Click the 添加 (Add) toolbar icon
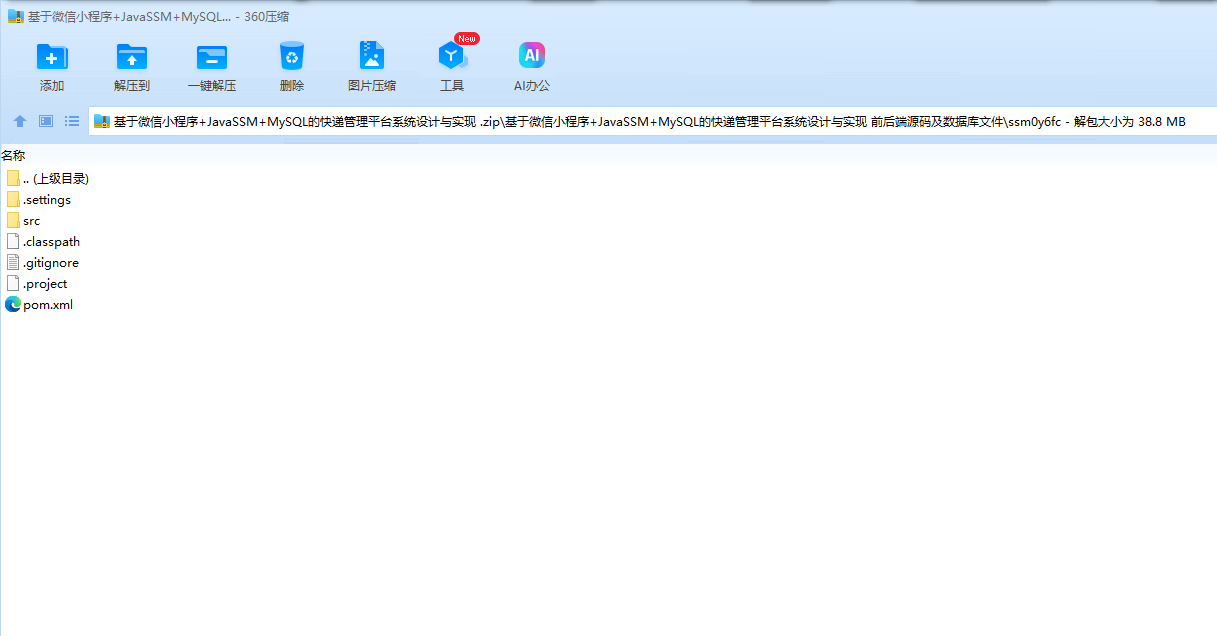 (x=52, y=56)
